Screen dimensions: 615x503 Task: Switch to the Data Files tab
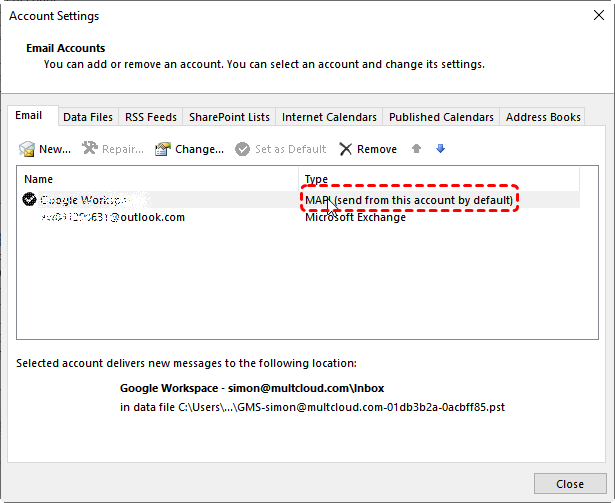tap(88, 117)
